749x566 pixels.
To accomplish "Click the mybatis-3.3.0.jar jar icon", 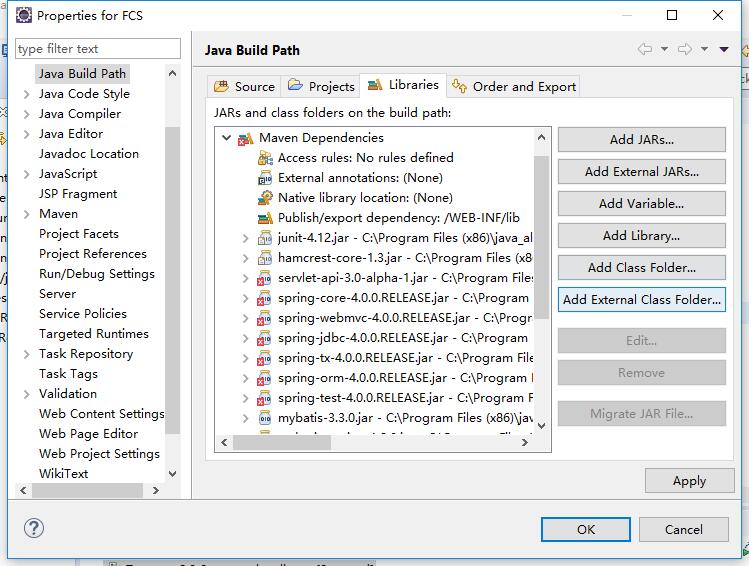I will (265, 418).
